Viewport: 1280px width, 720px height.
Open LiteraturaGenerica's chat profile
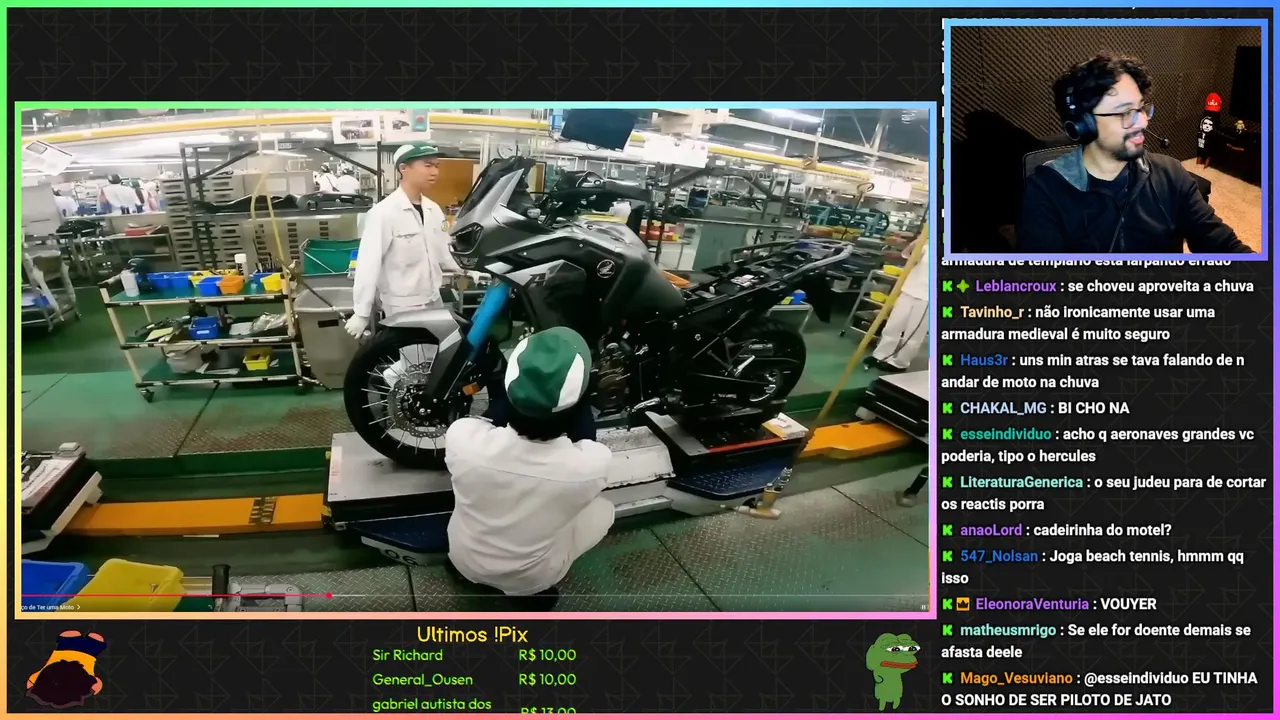click(1021, 482)
